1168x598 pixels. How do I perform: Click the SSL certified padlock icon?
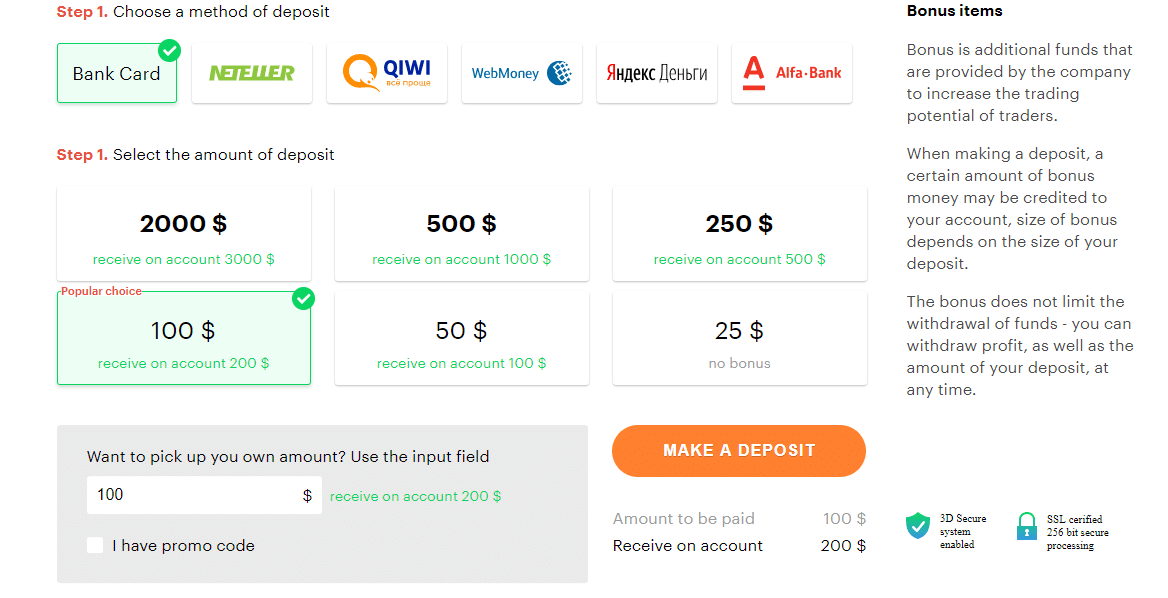pos(1026,526)
